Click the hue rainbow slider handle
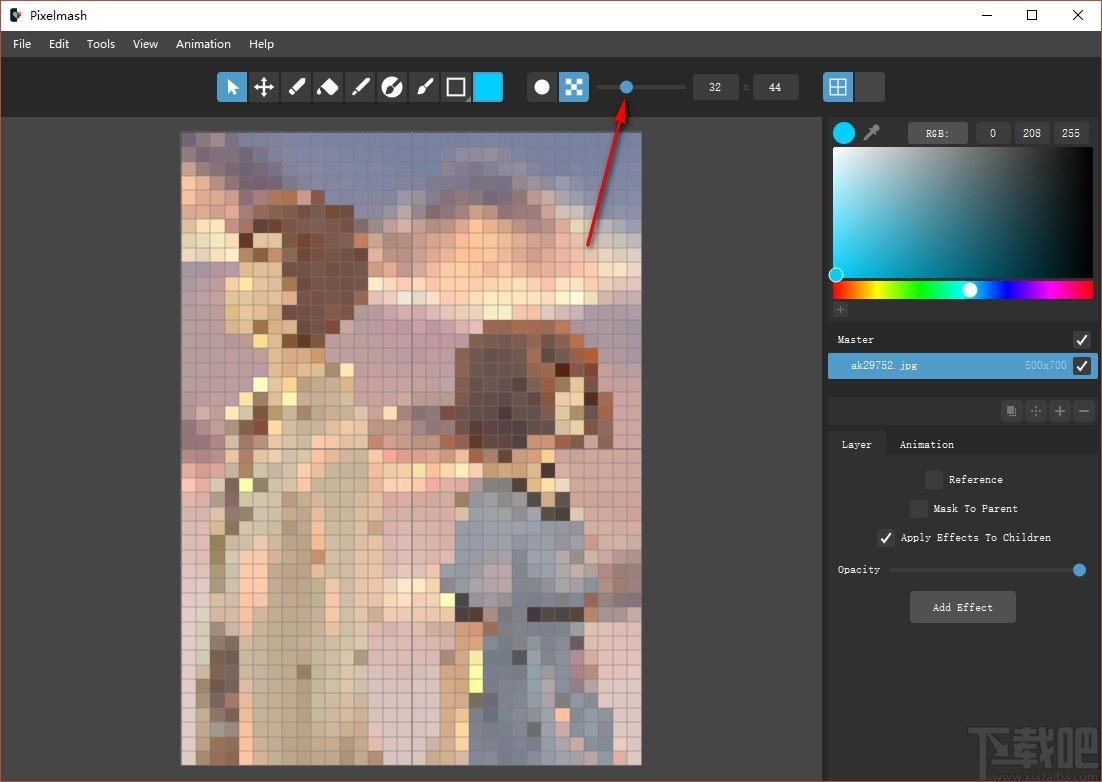 pos(970,289)
